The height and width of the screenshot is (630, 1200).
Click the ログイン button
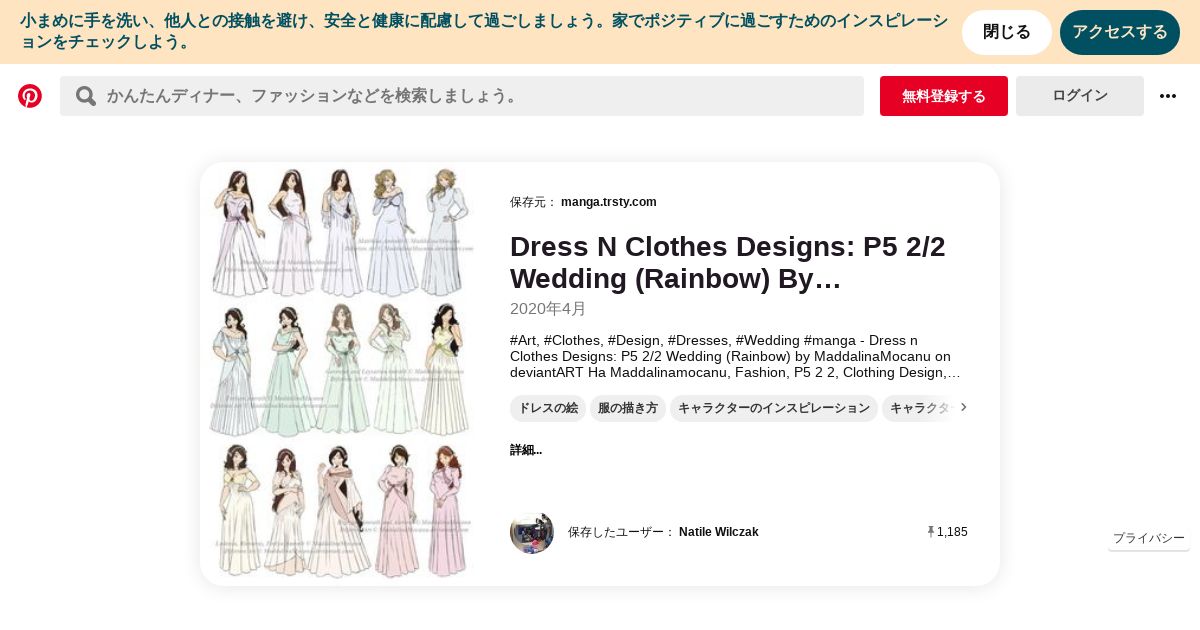click(1080, 96)
